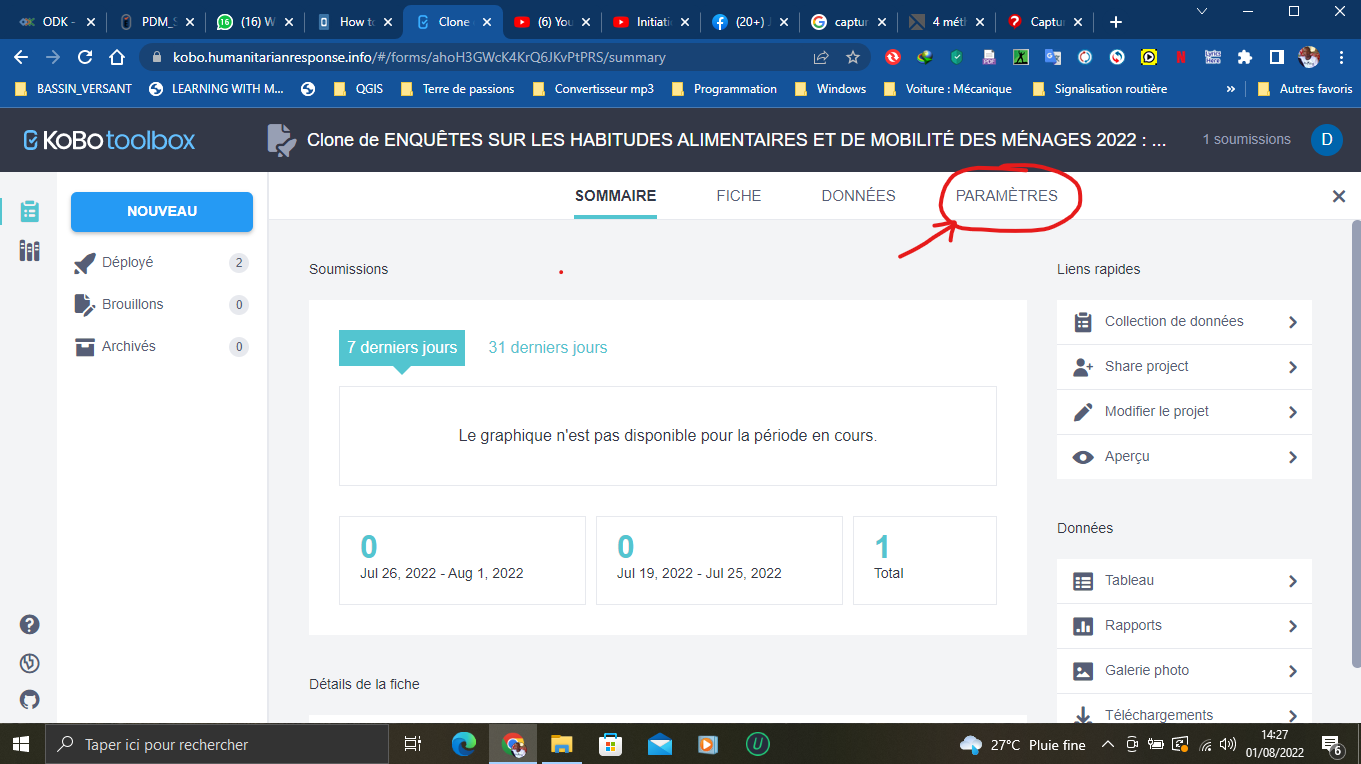Switch to the DONNÉES tab
Image resolution: width=1361 pixels, height=764 pixels.
point(858,196)
